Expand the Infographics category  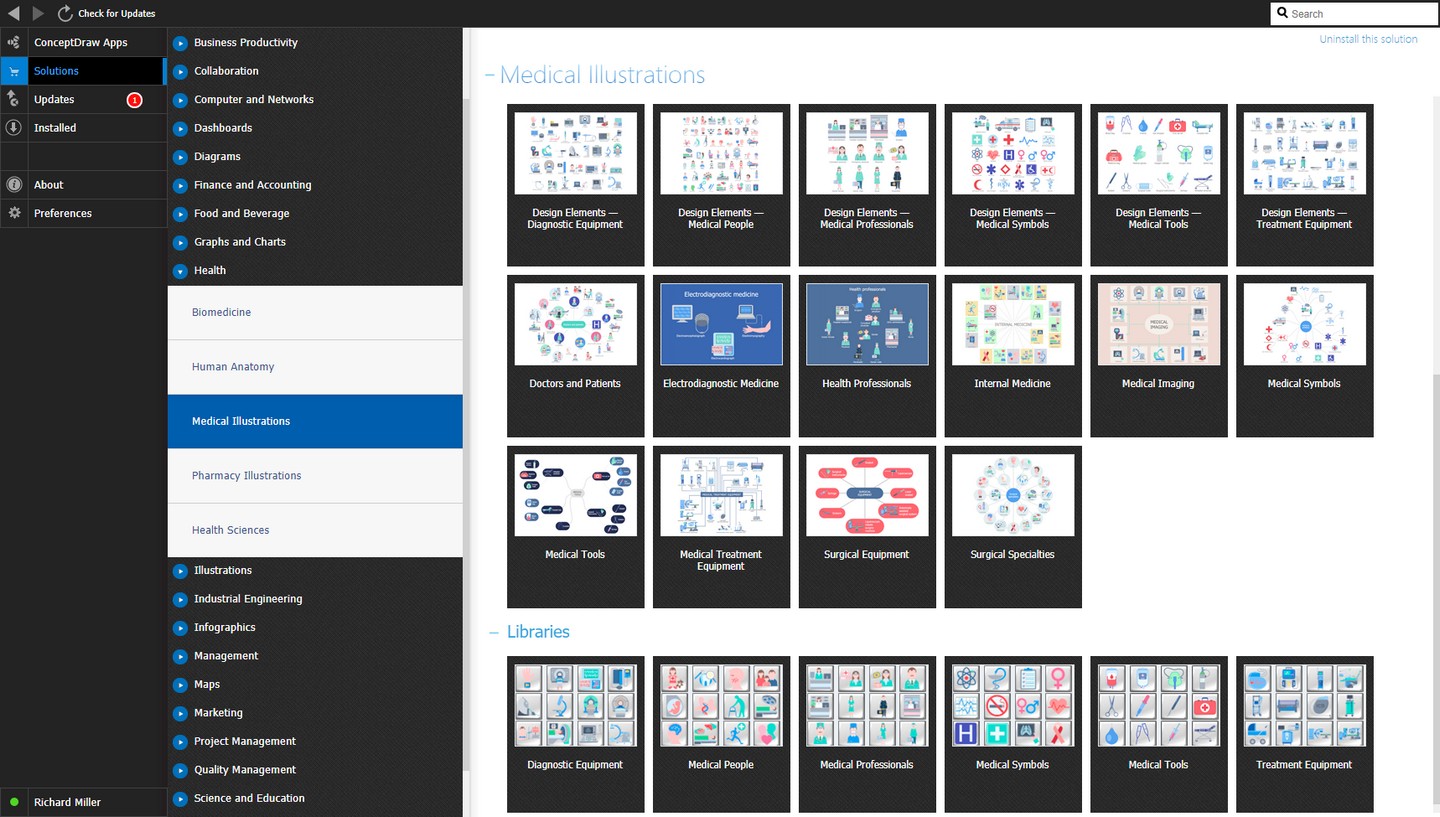click(x=180, y=628)
